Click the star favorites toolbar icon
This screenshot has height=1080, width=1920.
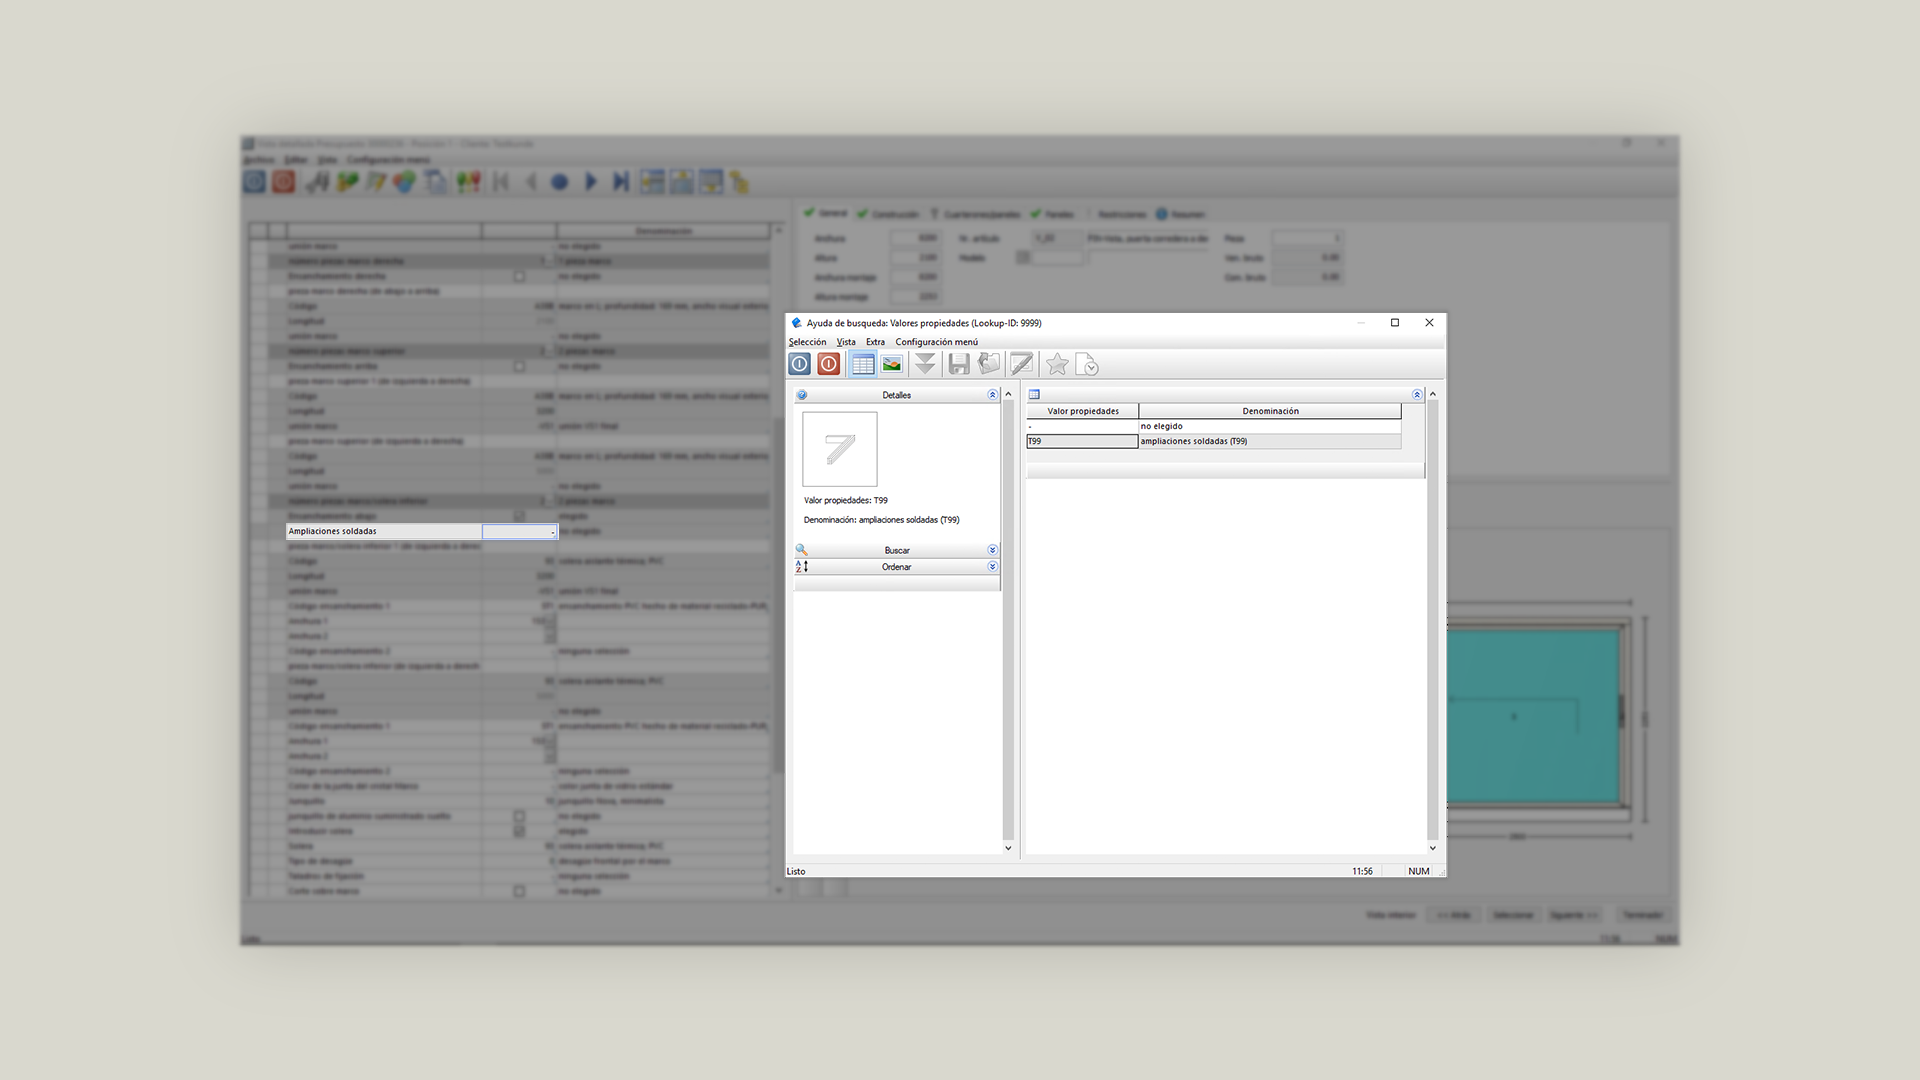click(x=1057, y=365)
